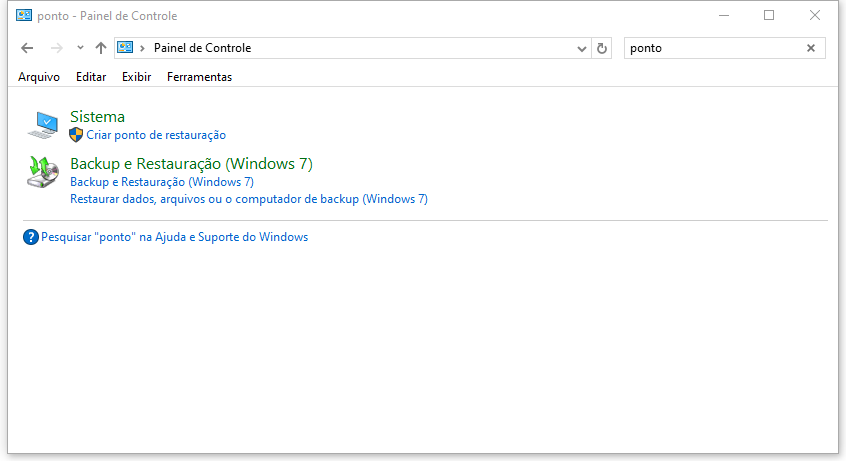Go back with the left arrow

pos(27,48)
